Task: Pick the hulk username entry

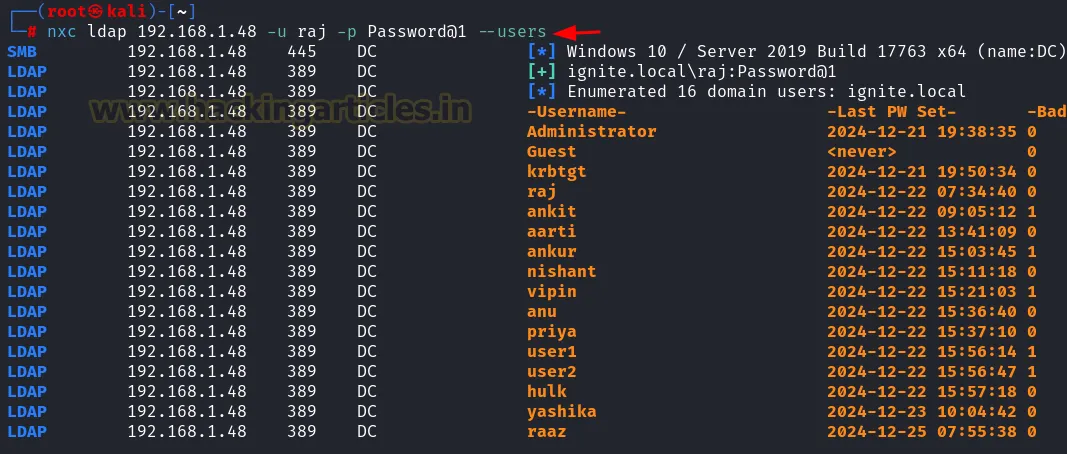Action: click(546, 391)
